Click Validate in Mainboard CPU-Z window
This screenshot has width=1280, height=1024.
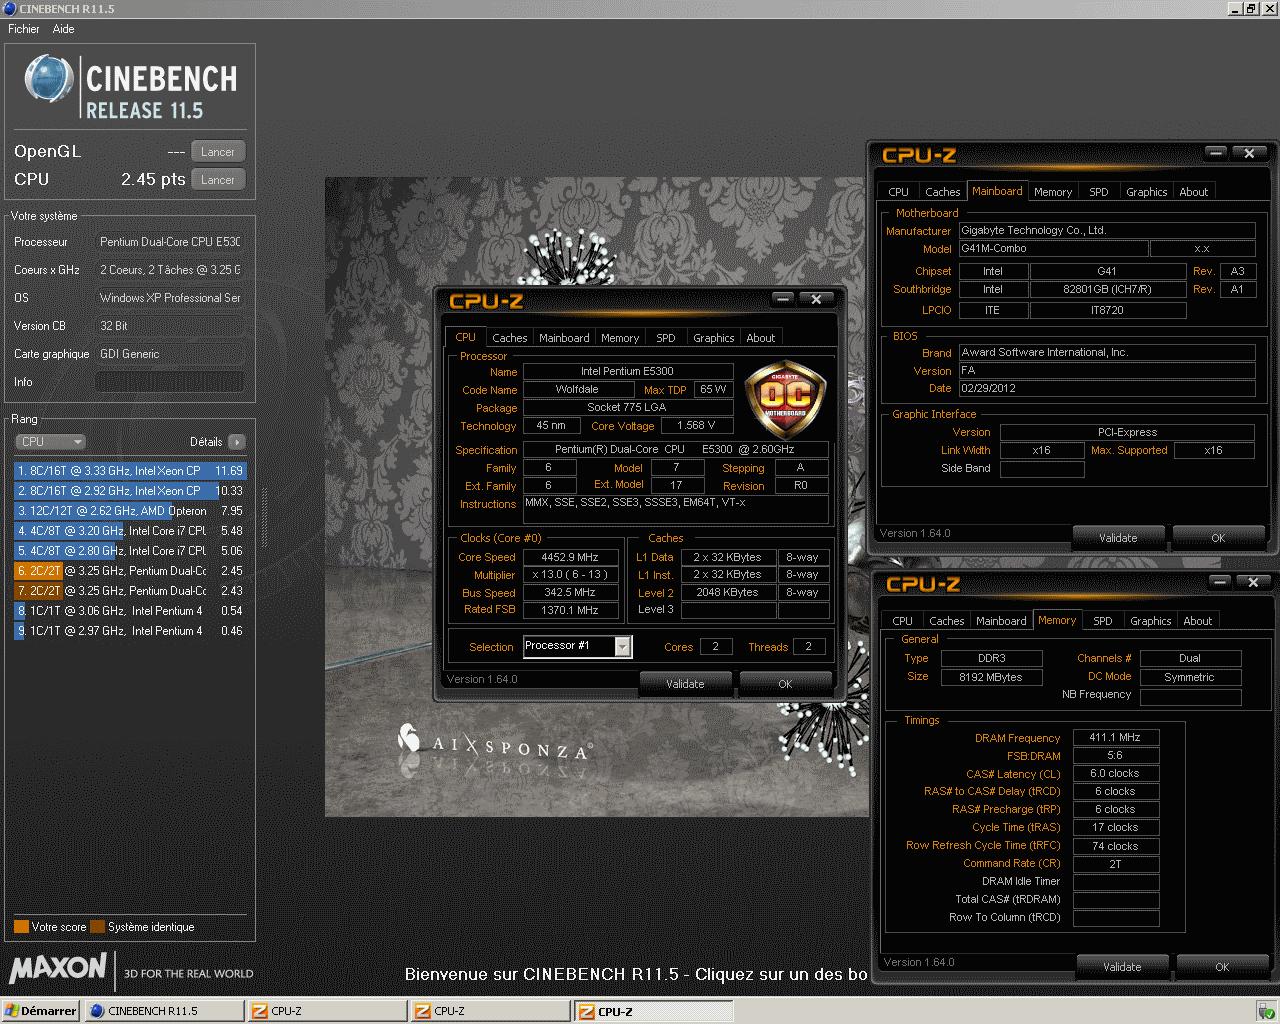coord(1118,538)
